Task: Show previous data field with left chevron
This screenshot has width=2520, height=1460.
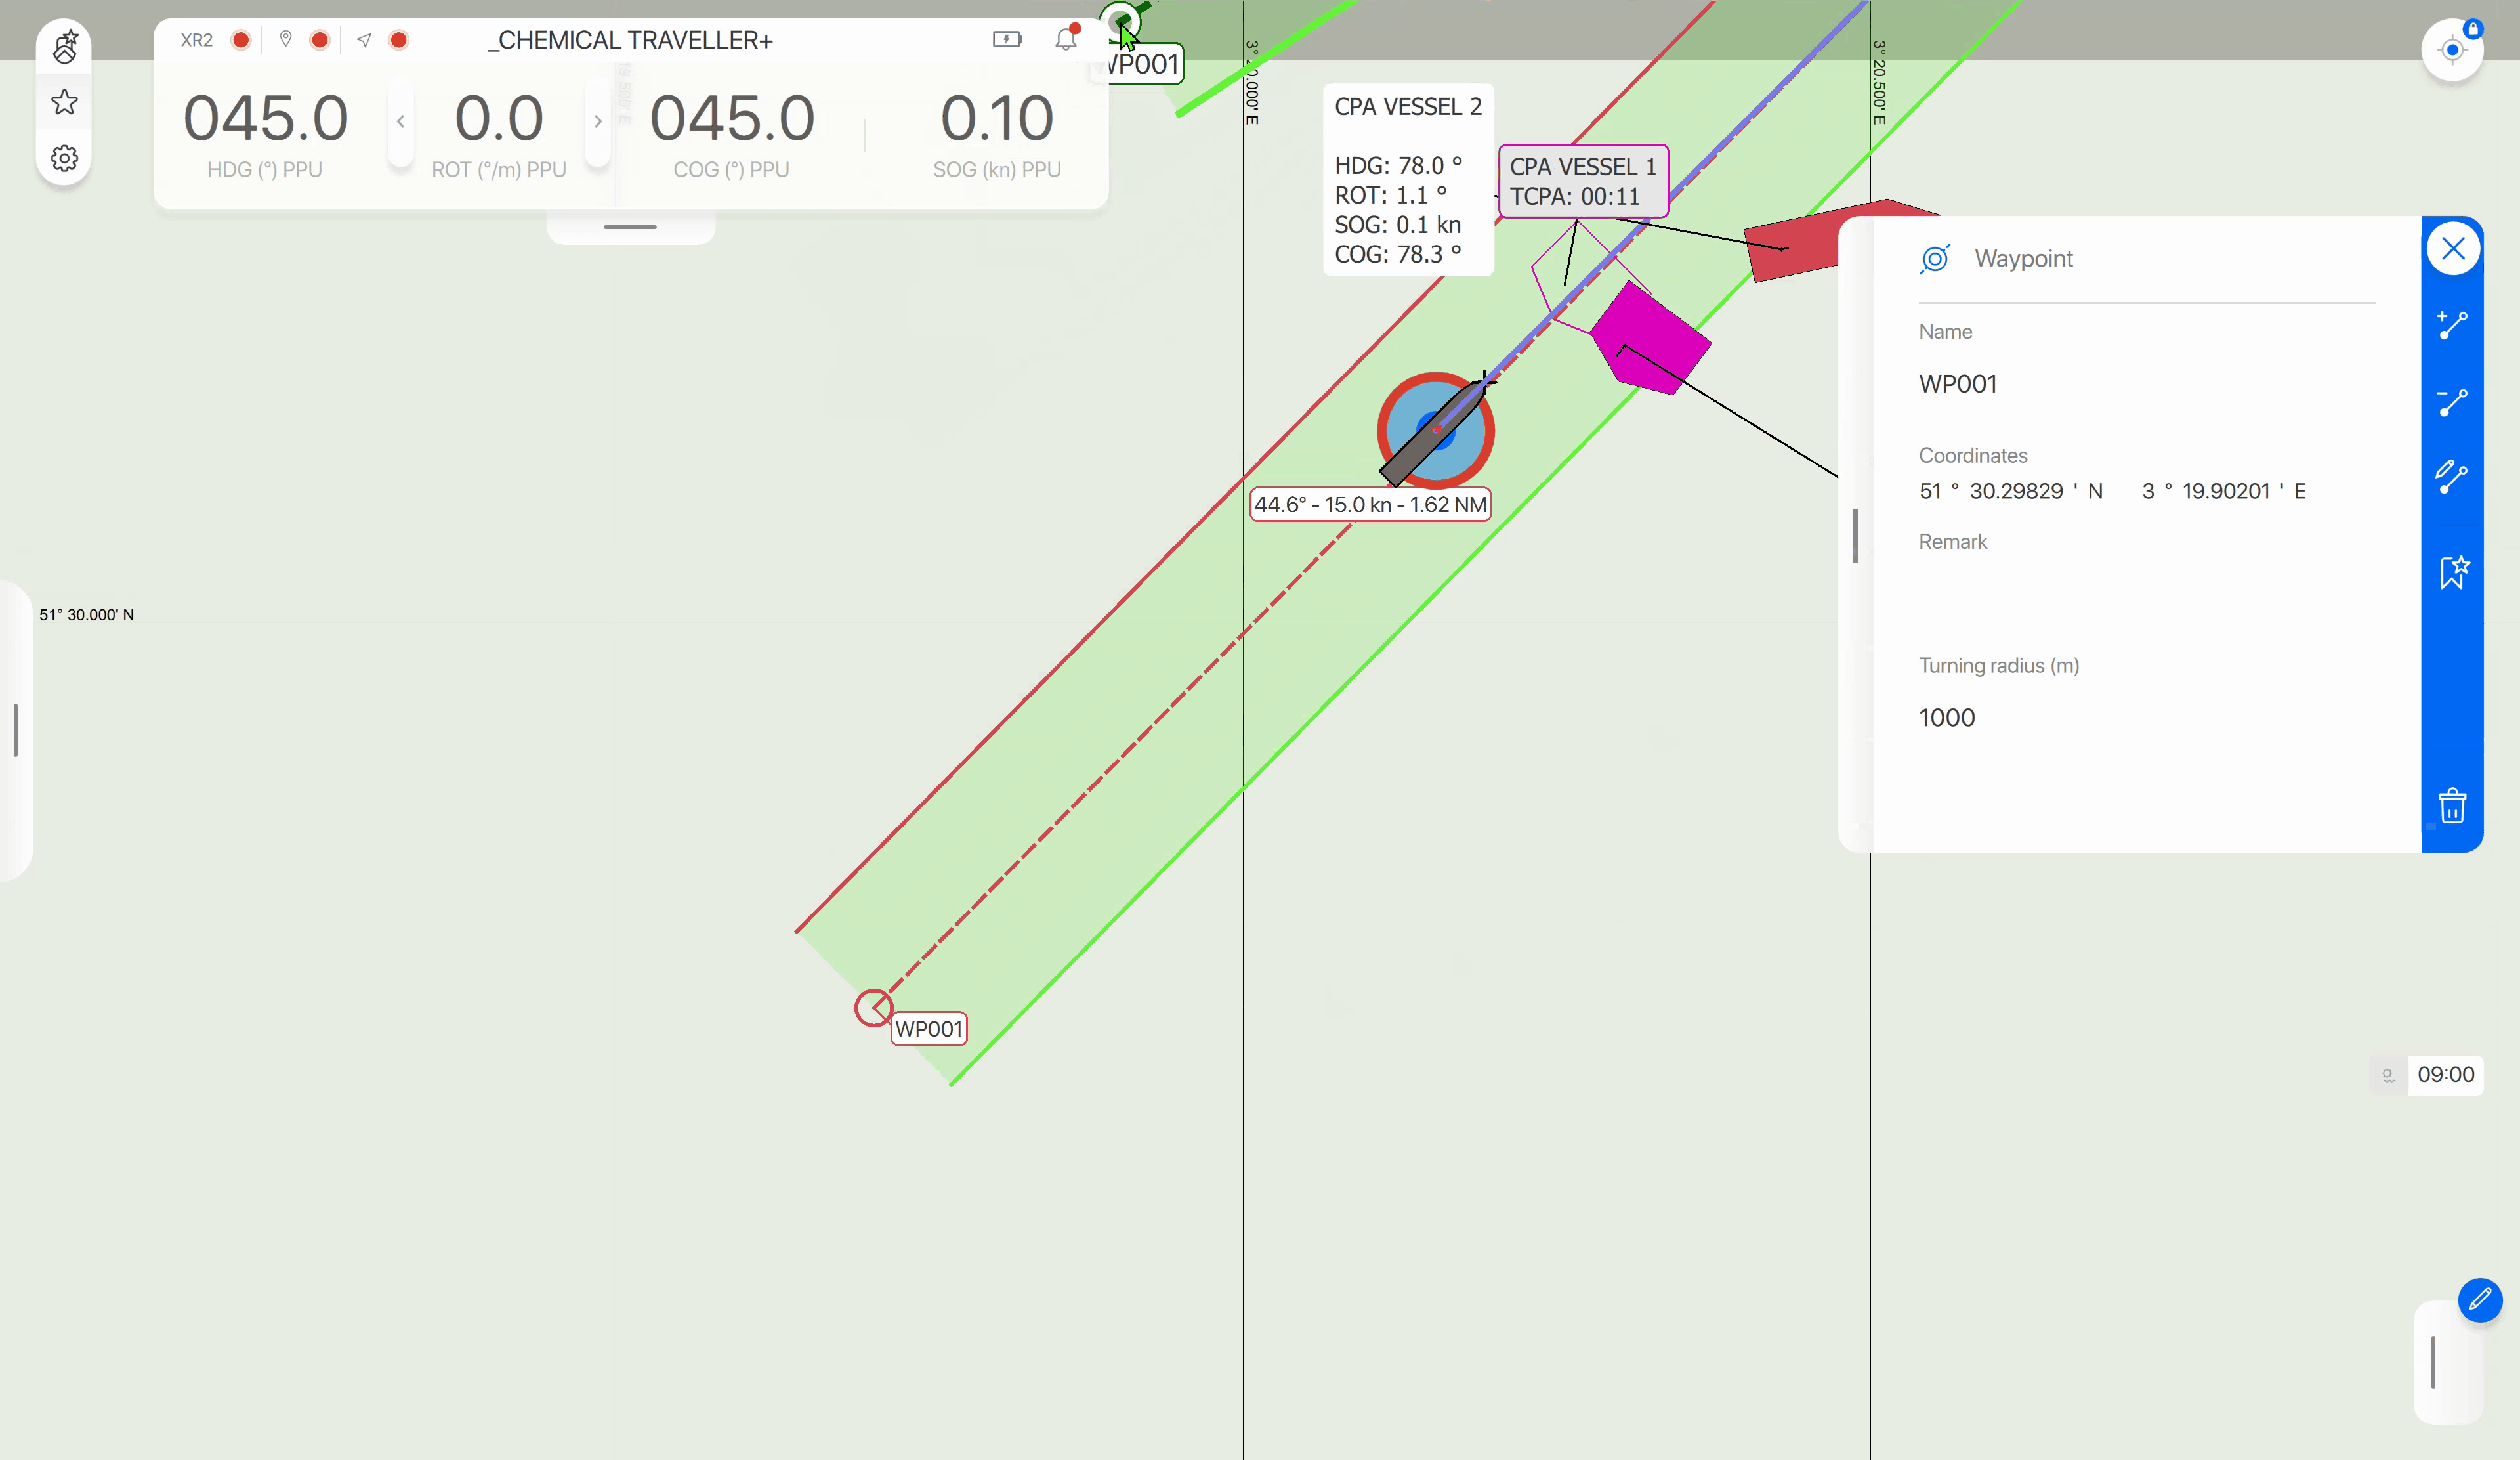Action: pos(400,121)
